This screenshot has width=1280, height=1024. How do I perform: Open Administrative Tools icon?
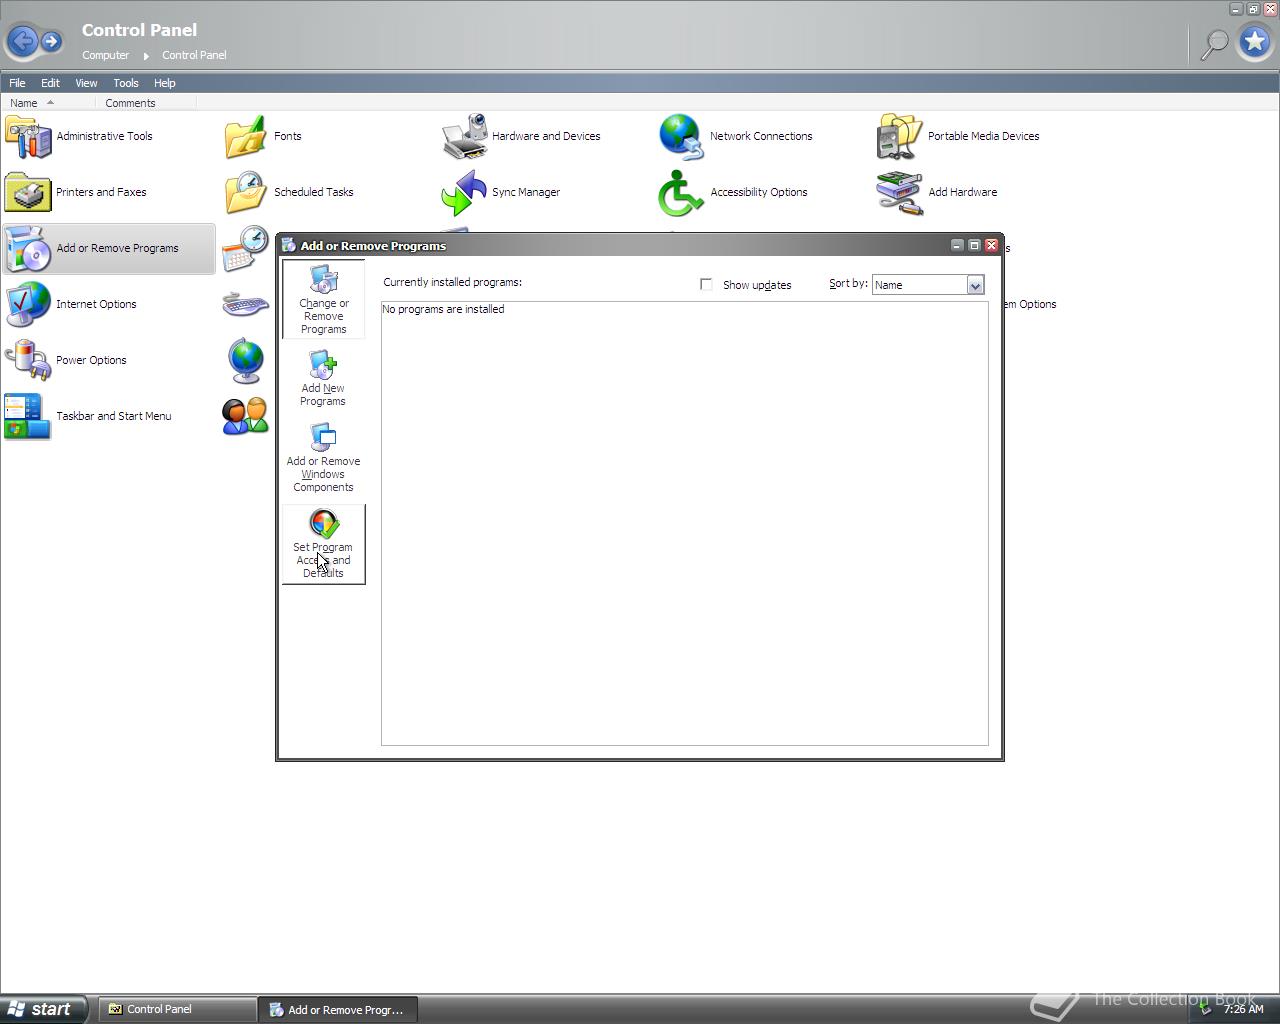[28, 136]
